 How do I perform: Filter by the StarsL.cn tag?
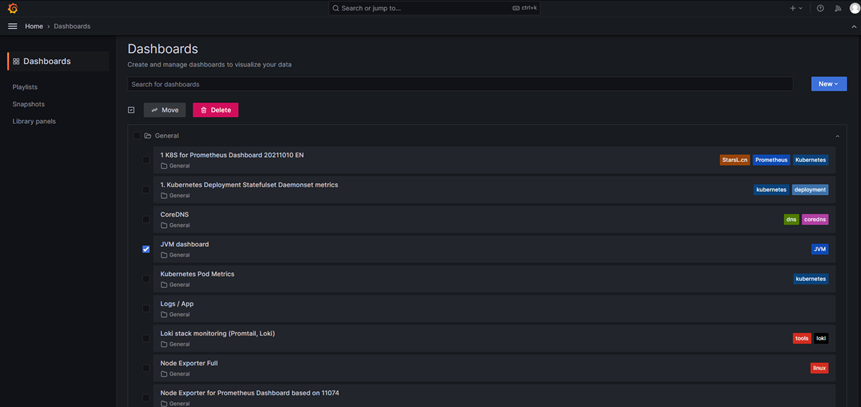point(735,160)
